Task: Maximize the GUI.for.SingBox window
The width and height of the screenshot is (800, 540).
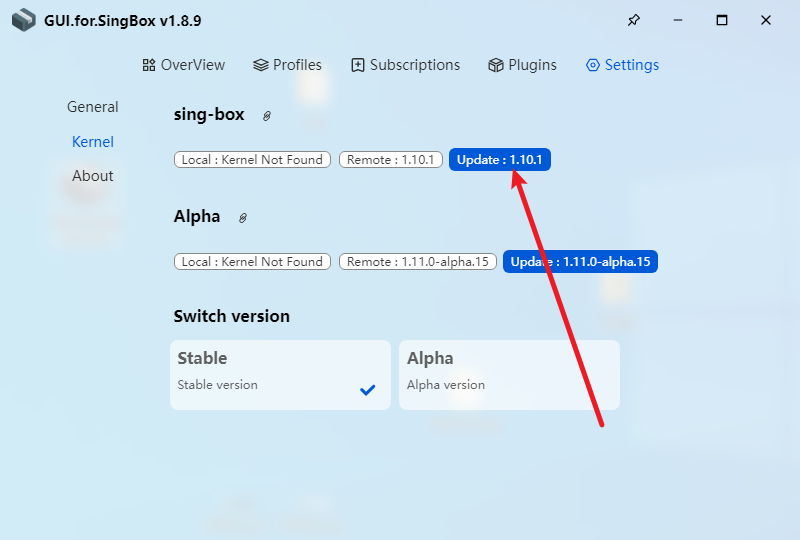Action: [721, 20]
